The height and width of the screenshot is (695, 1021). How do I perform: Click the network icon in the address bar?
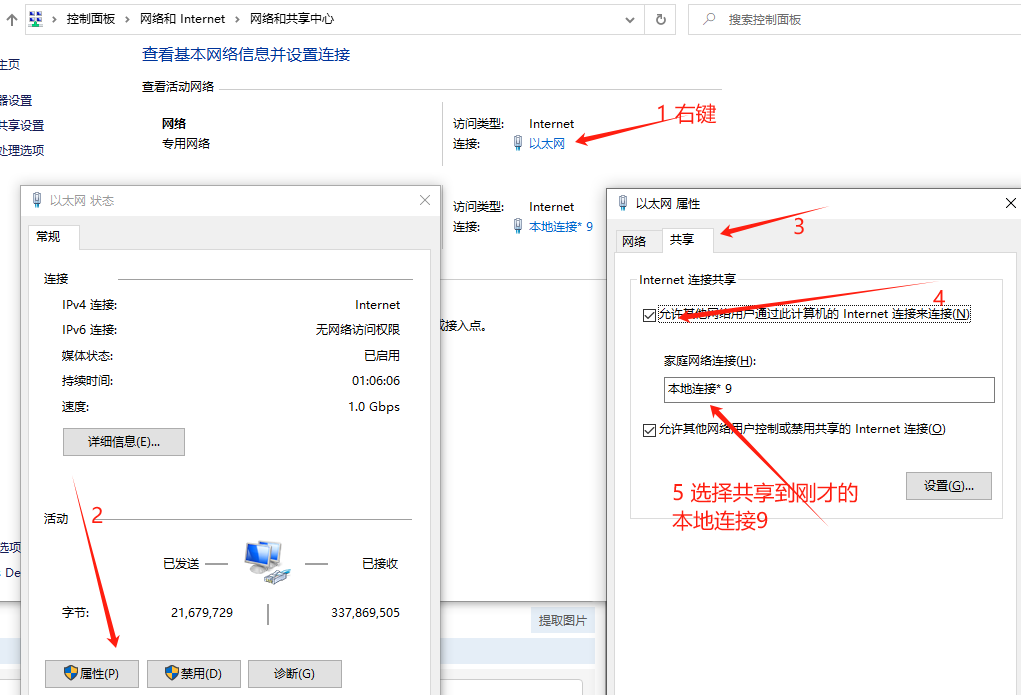click(x=34, y=17)
